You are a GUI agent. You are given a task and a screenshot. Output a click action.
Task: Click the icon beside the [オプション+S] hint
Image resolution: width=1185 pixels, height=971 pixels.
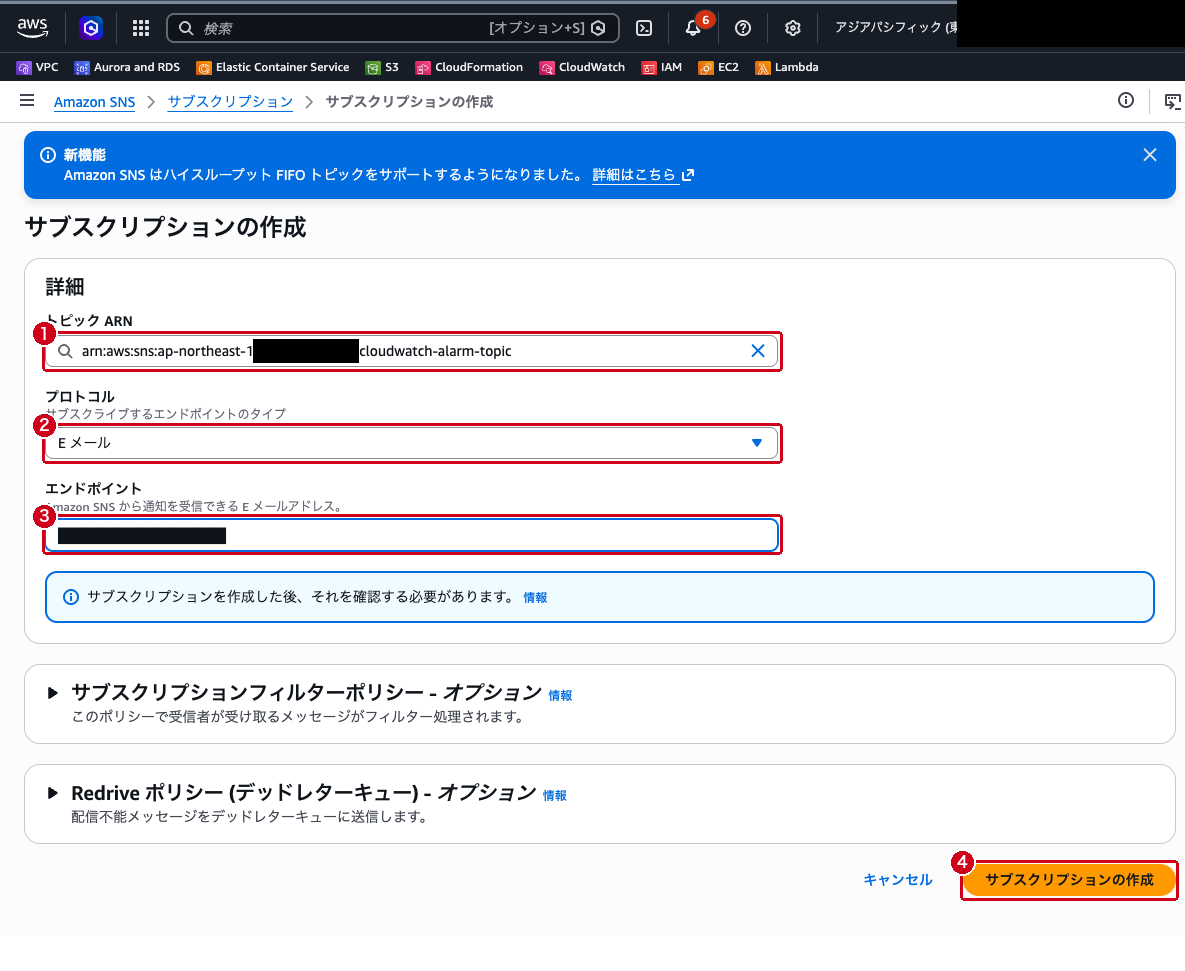[599, 28]
